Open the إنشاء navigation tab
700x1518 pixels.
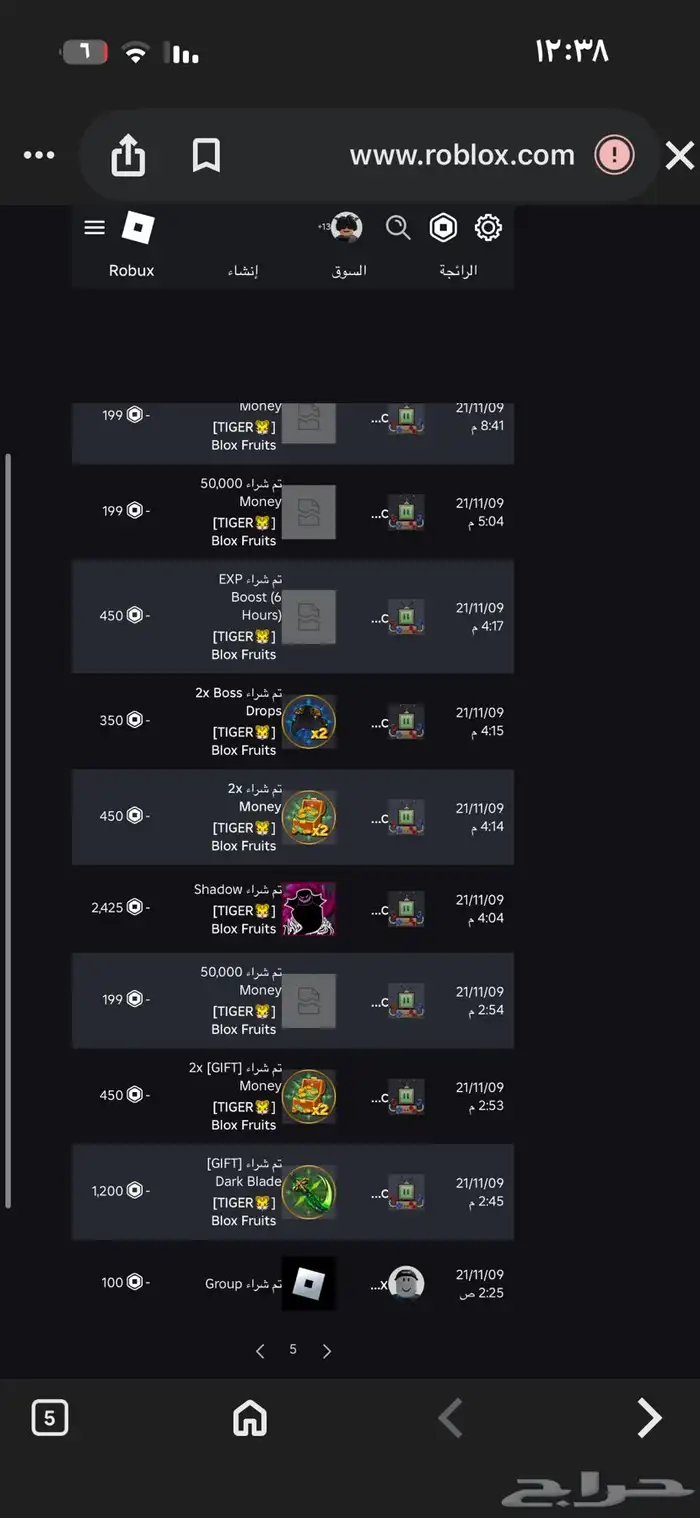242,270
